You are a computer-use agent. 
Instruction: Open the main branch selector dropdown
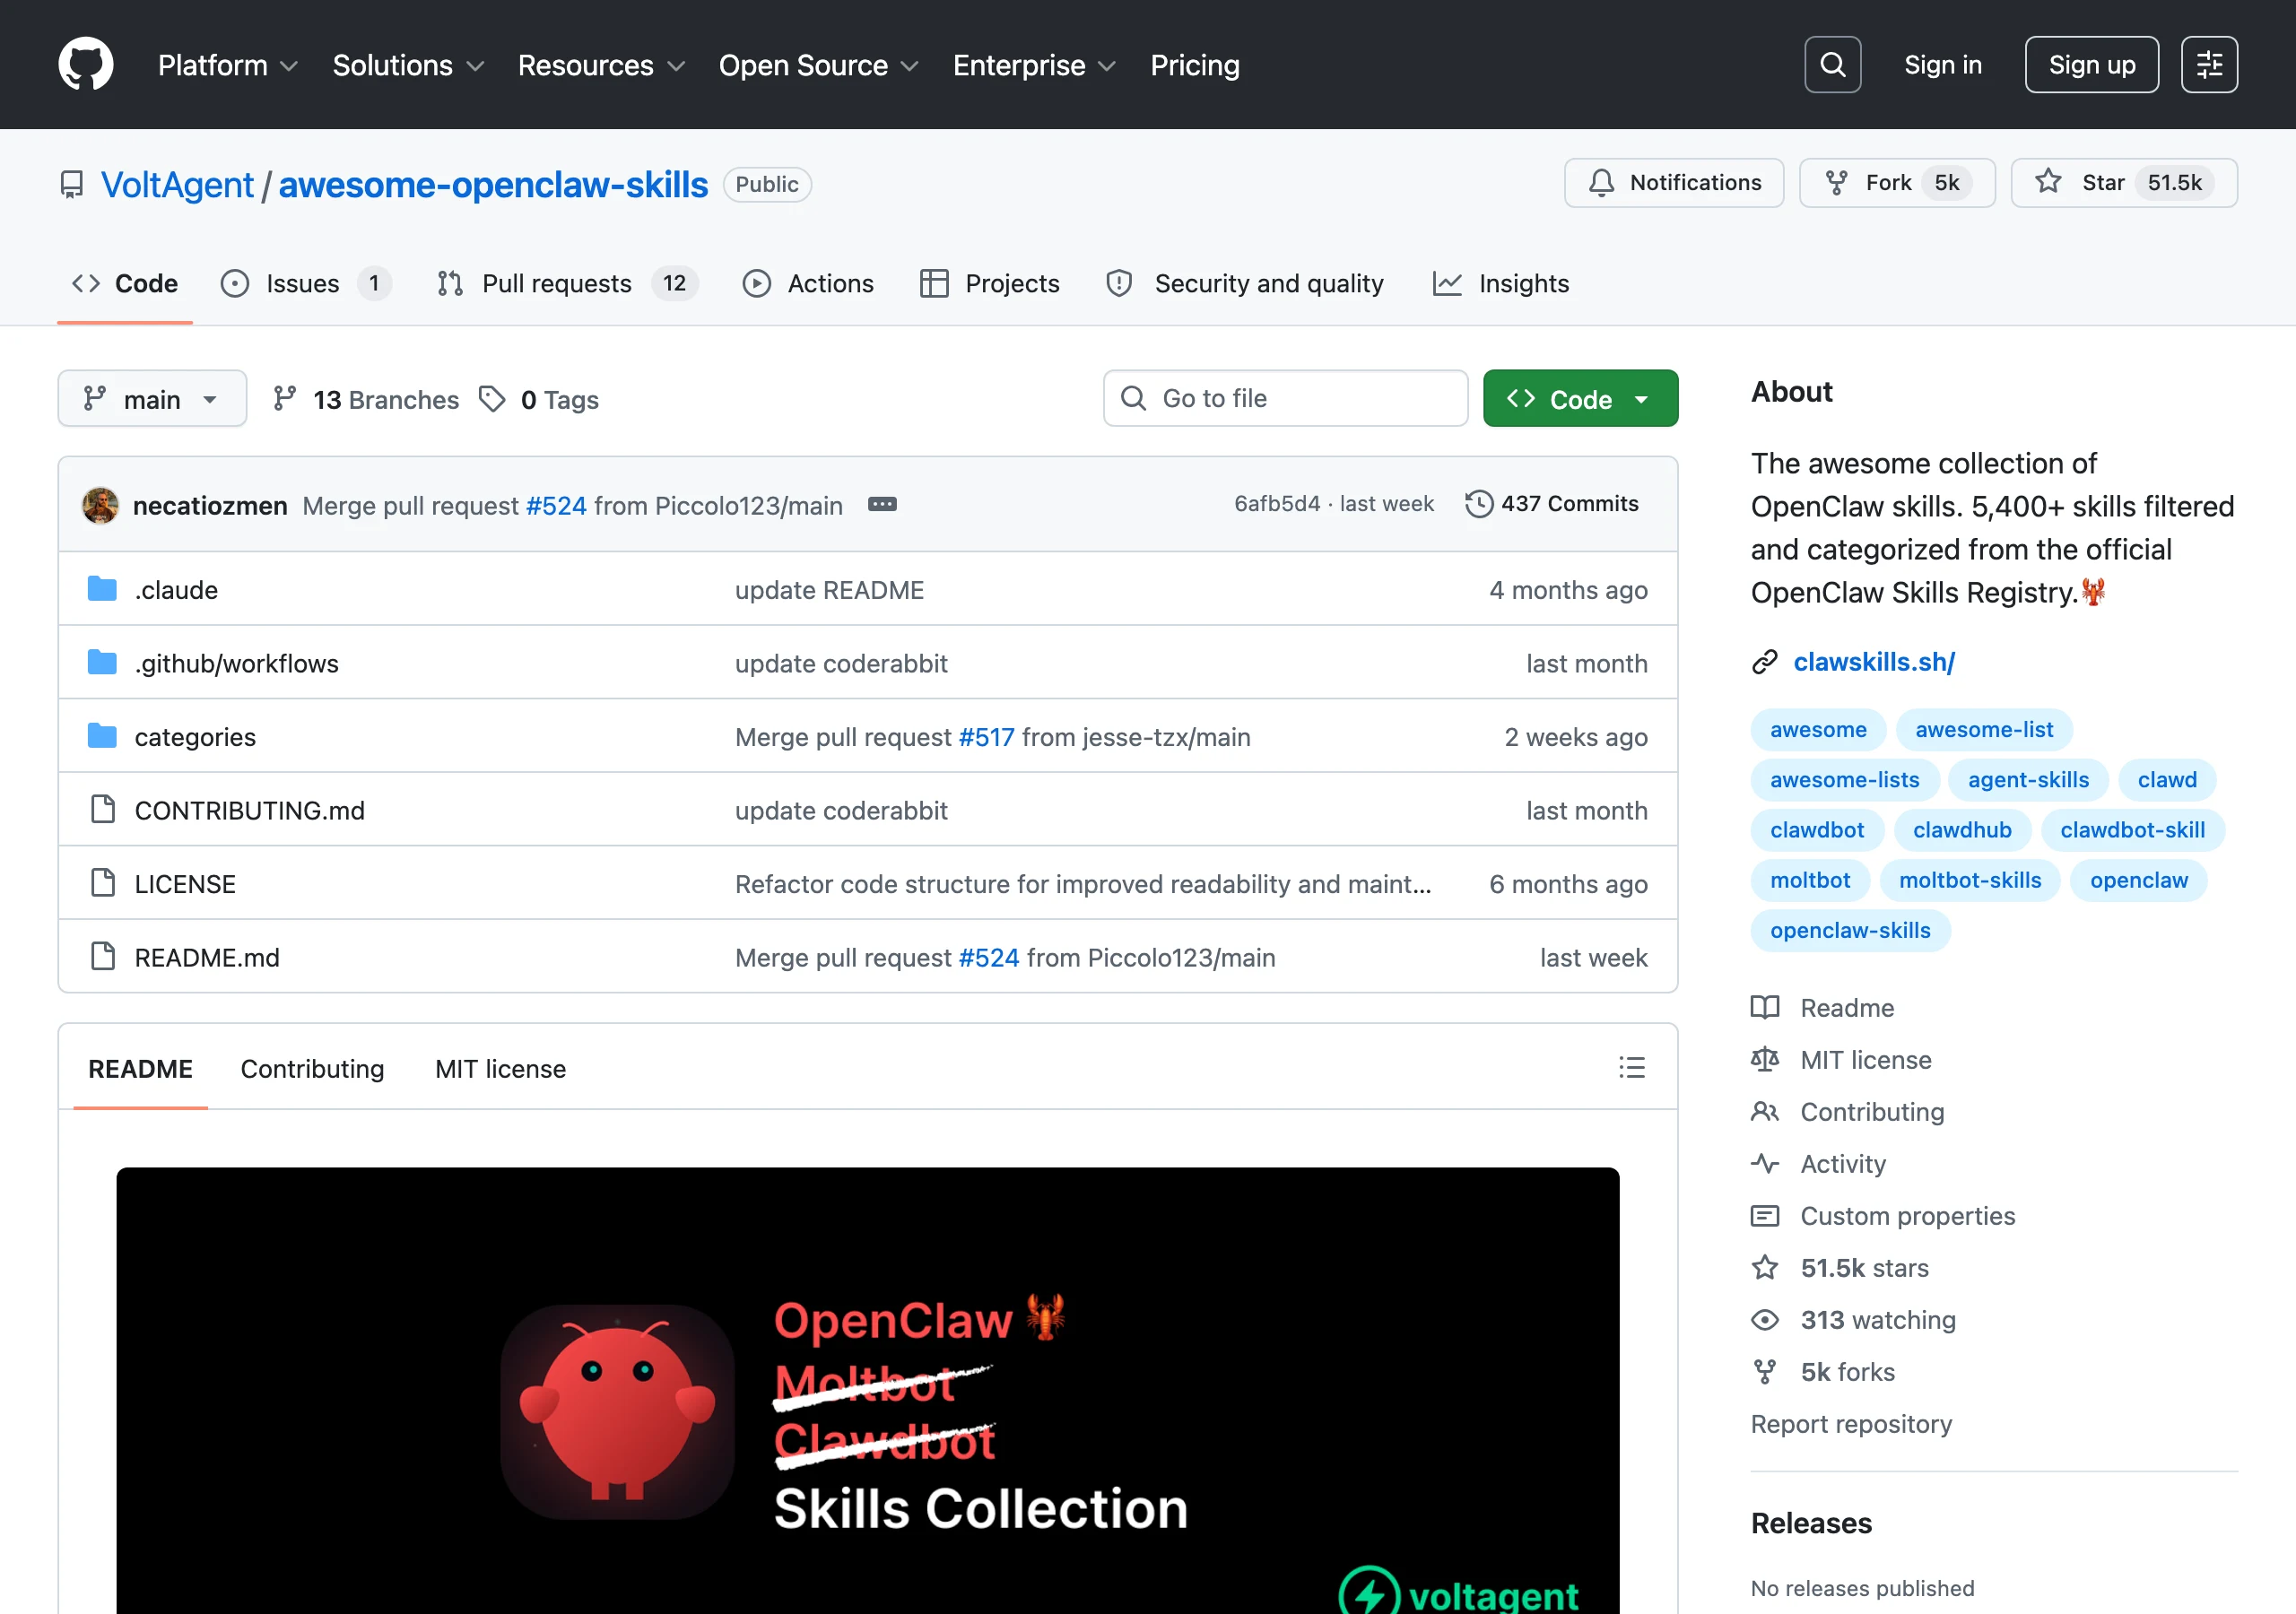tap(152, 399)
